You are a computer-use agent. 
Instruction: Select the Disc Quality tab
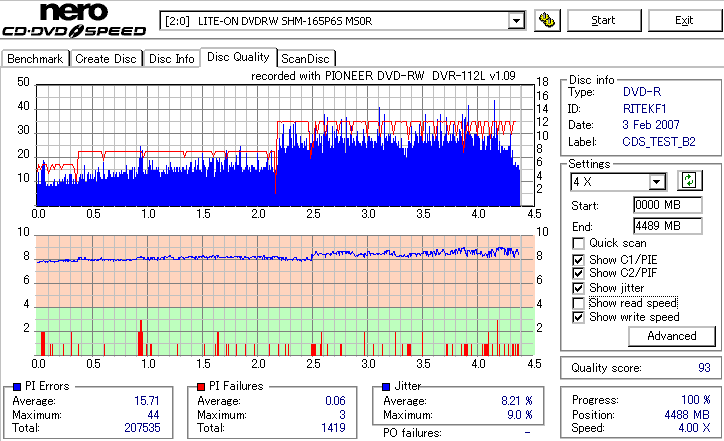point(238,57)
